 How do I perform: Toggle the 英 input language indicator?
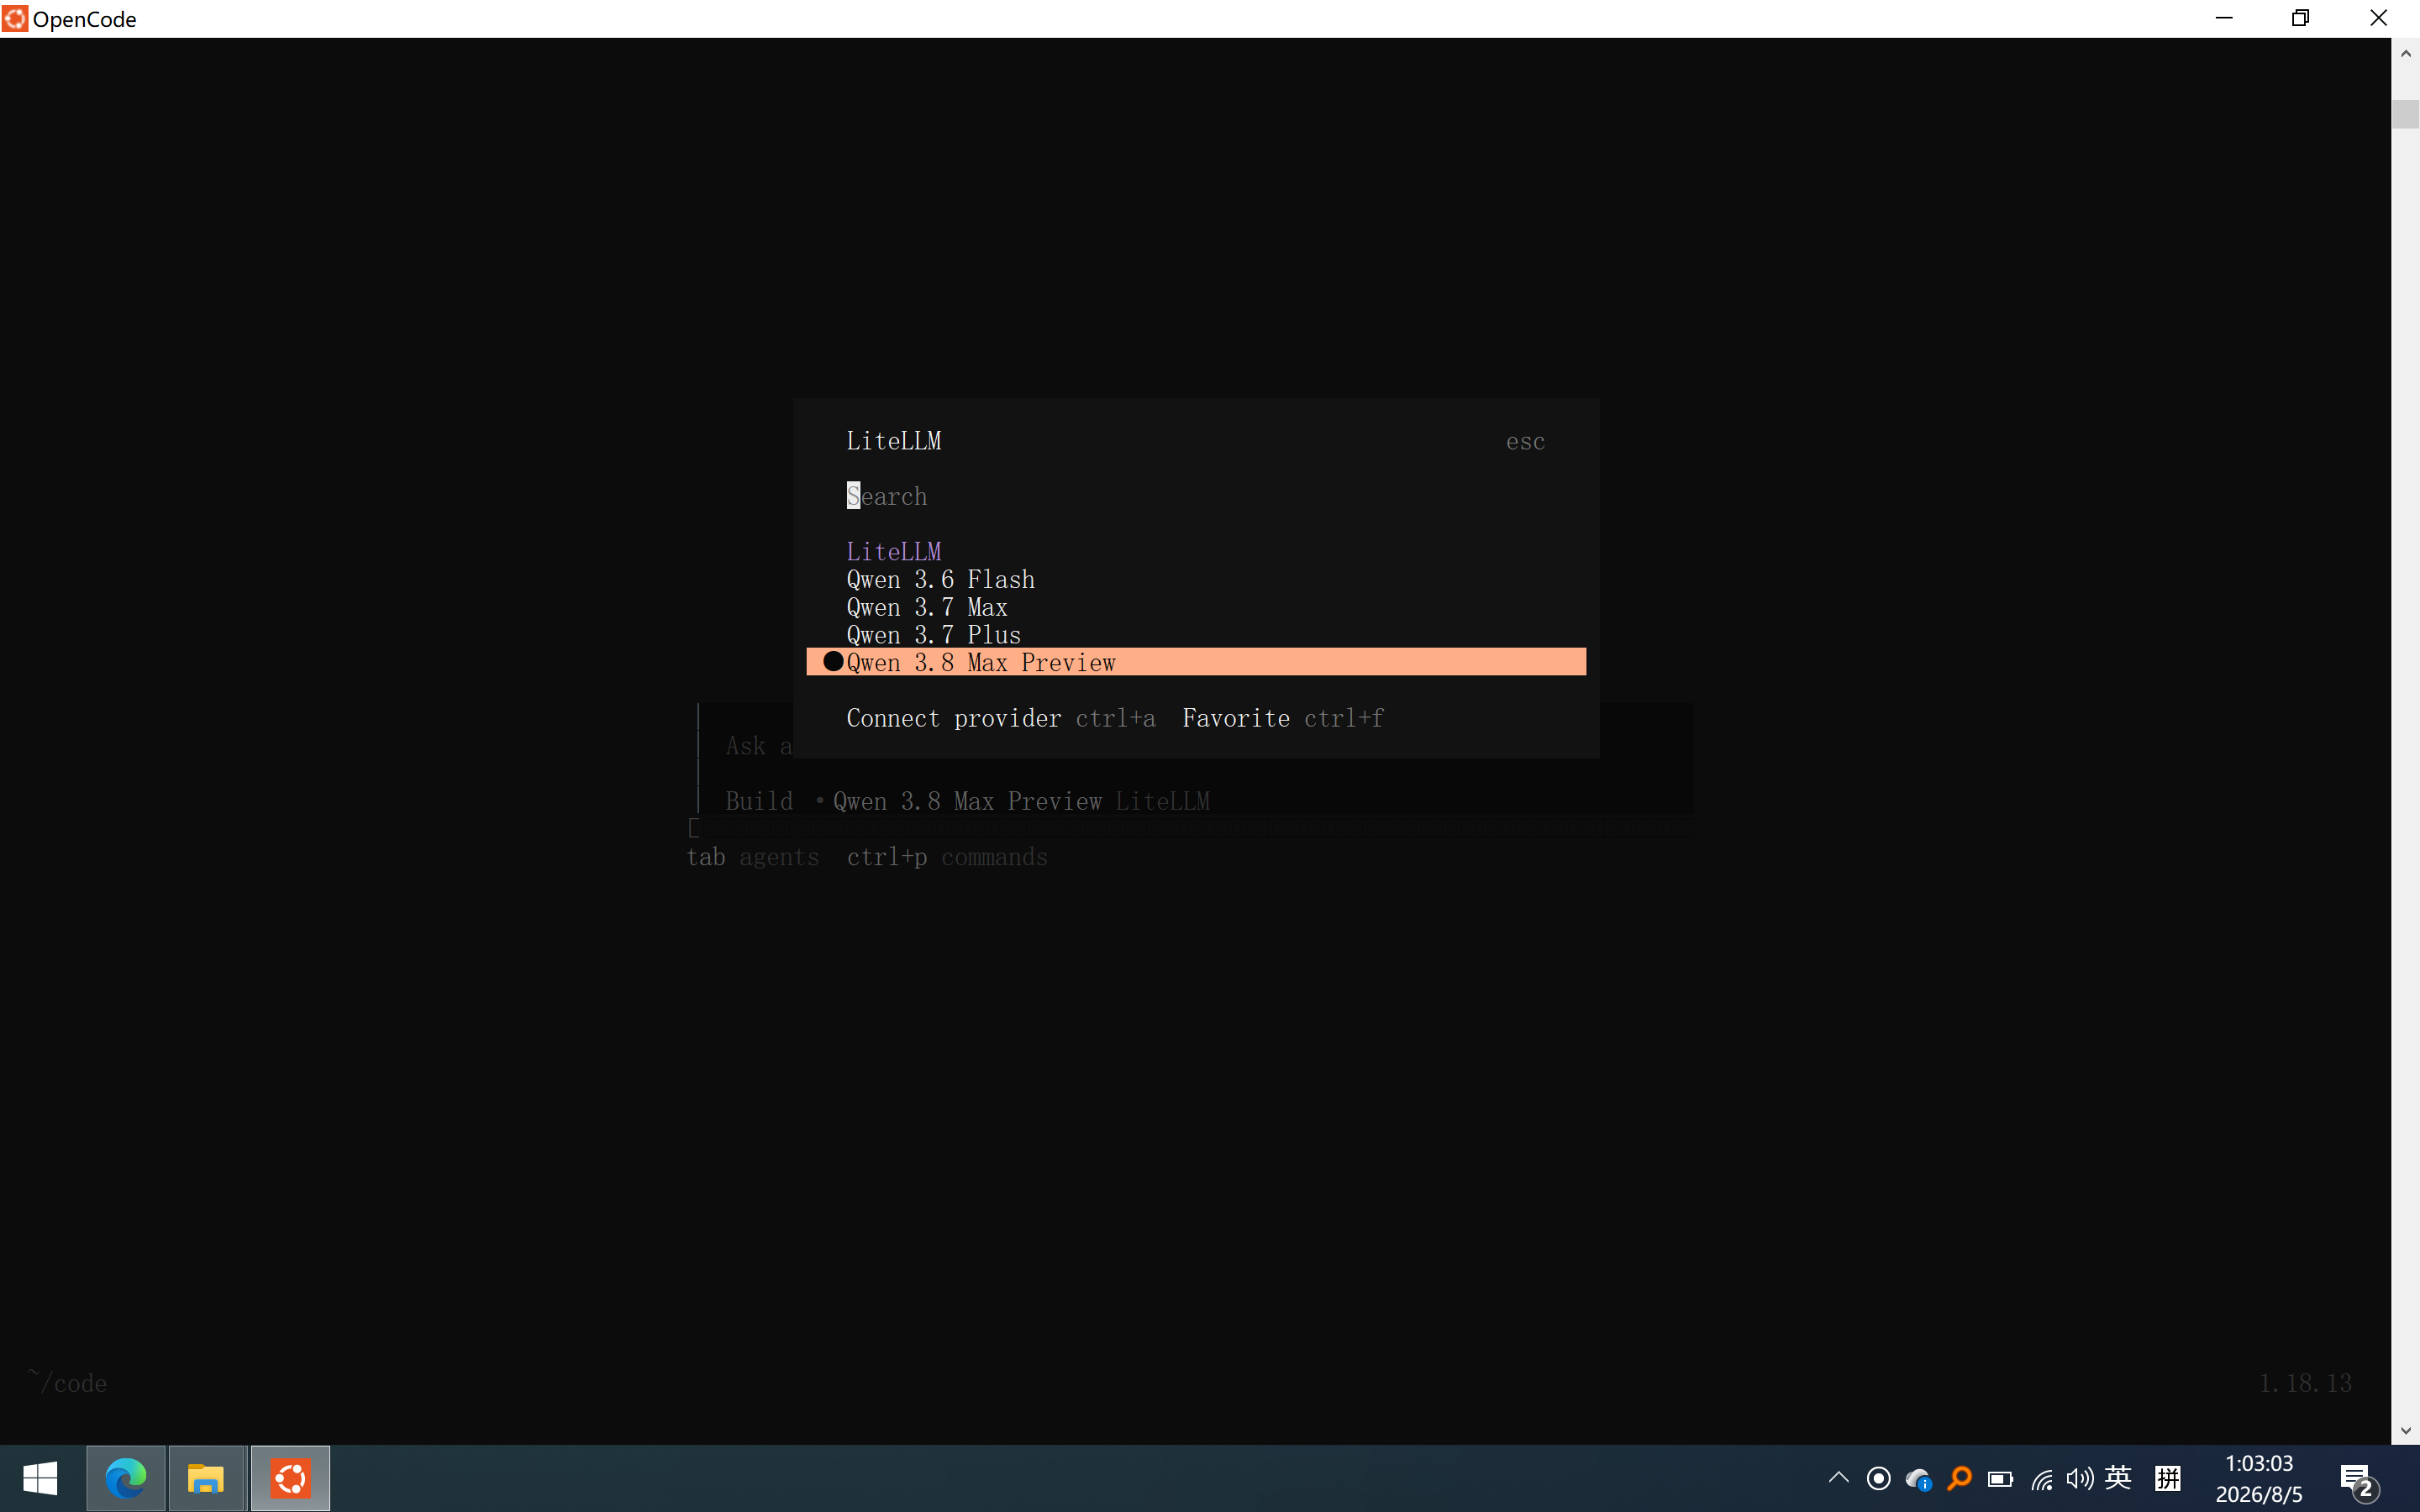pyautogui.click(x=2118, y=1477)
